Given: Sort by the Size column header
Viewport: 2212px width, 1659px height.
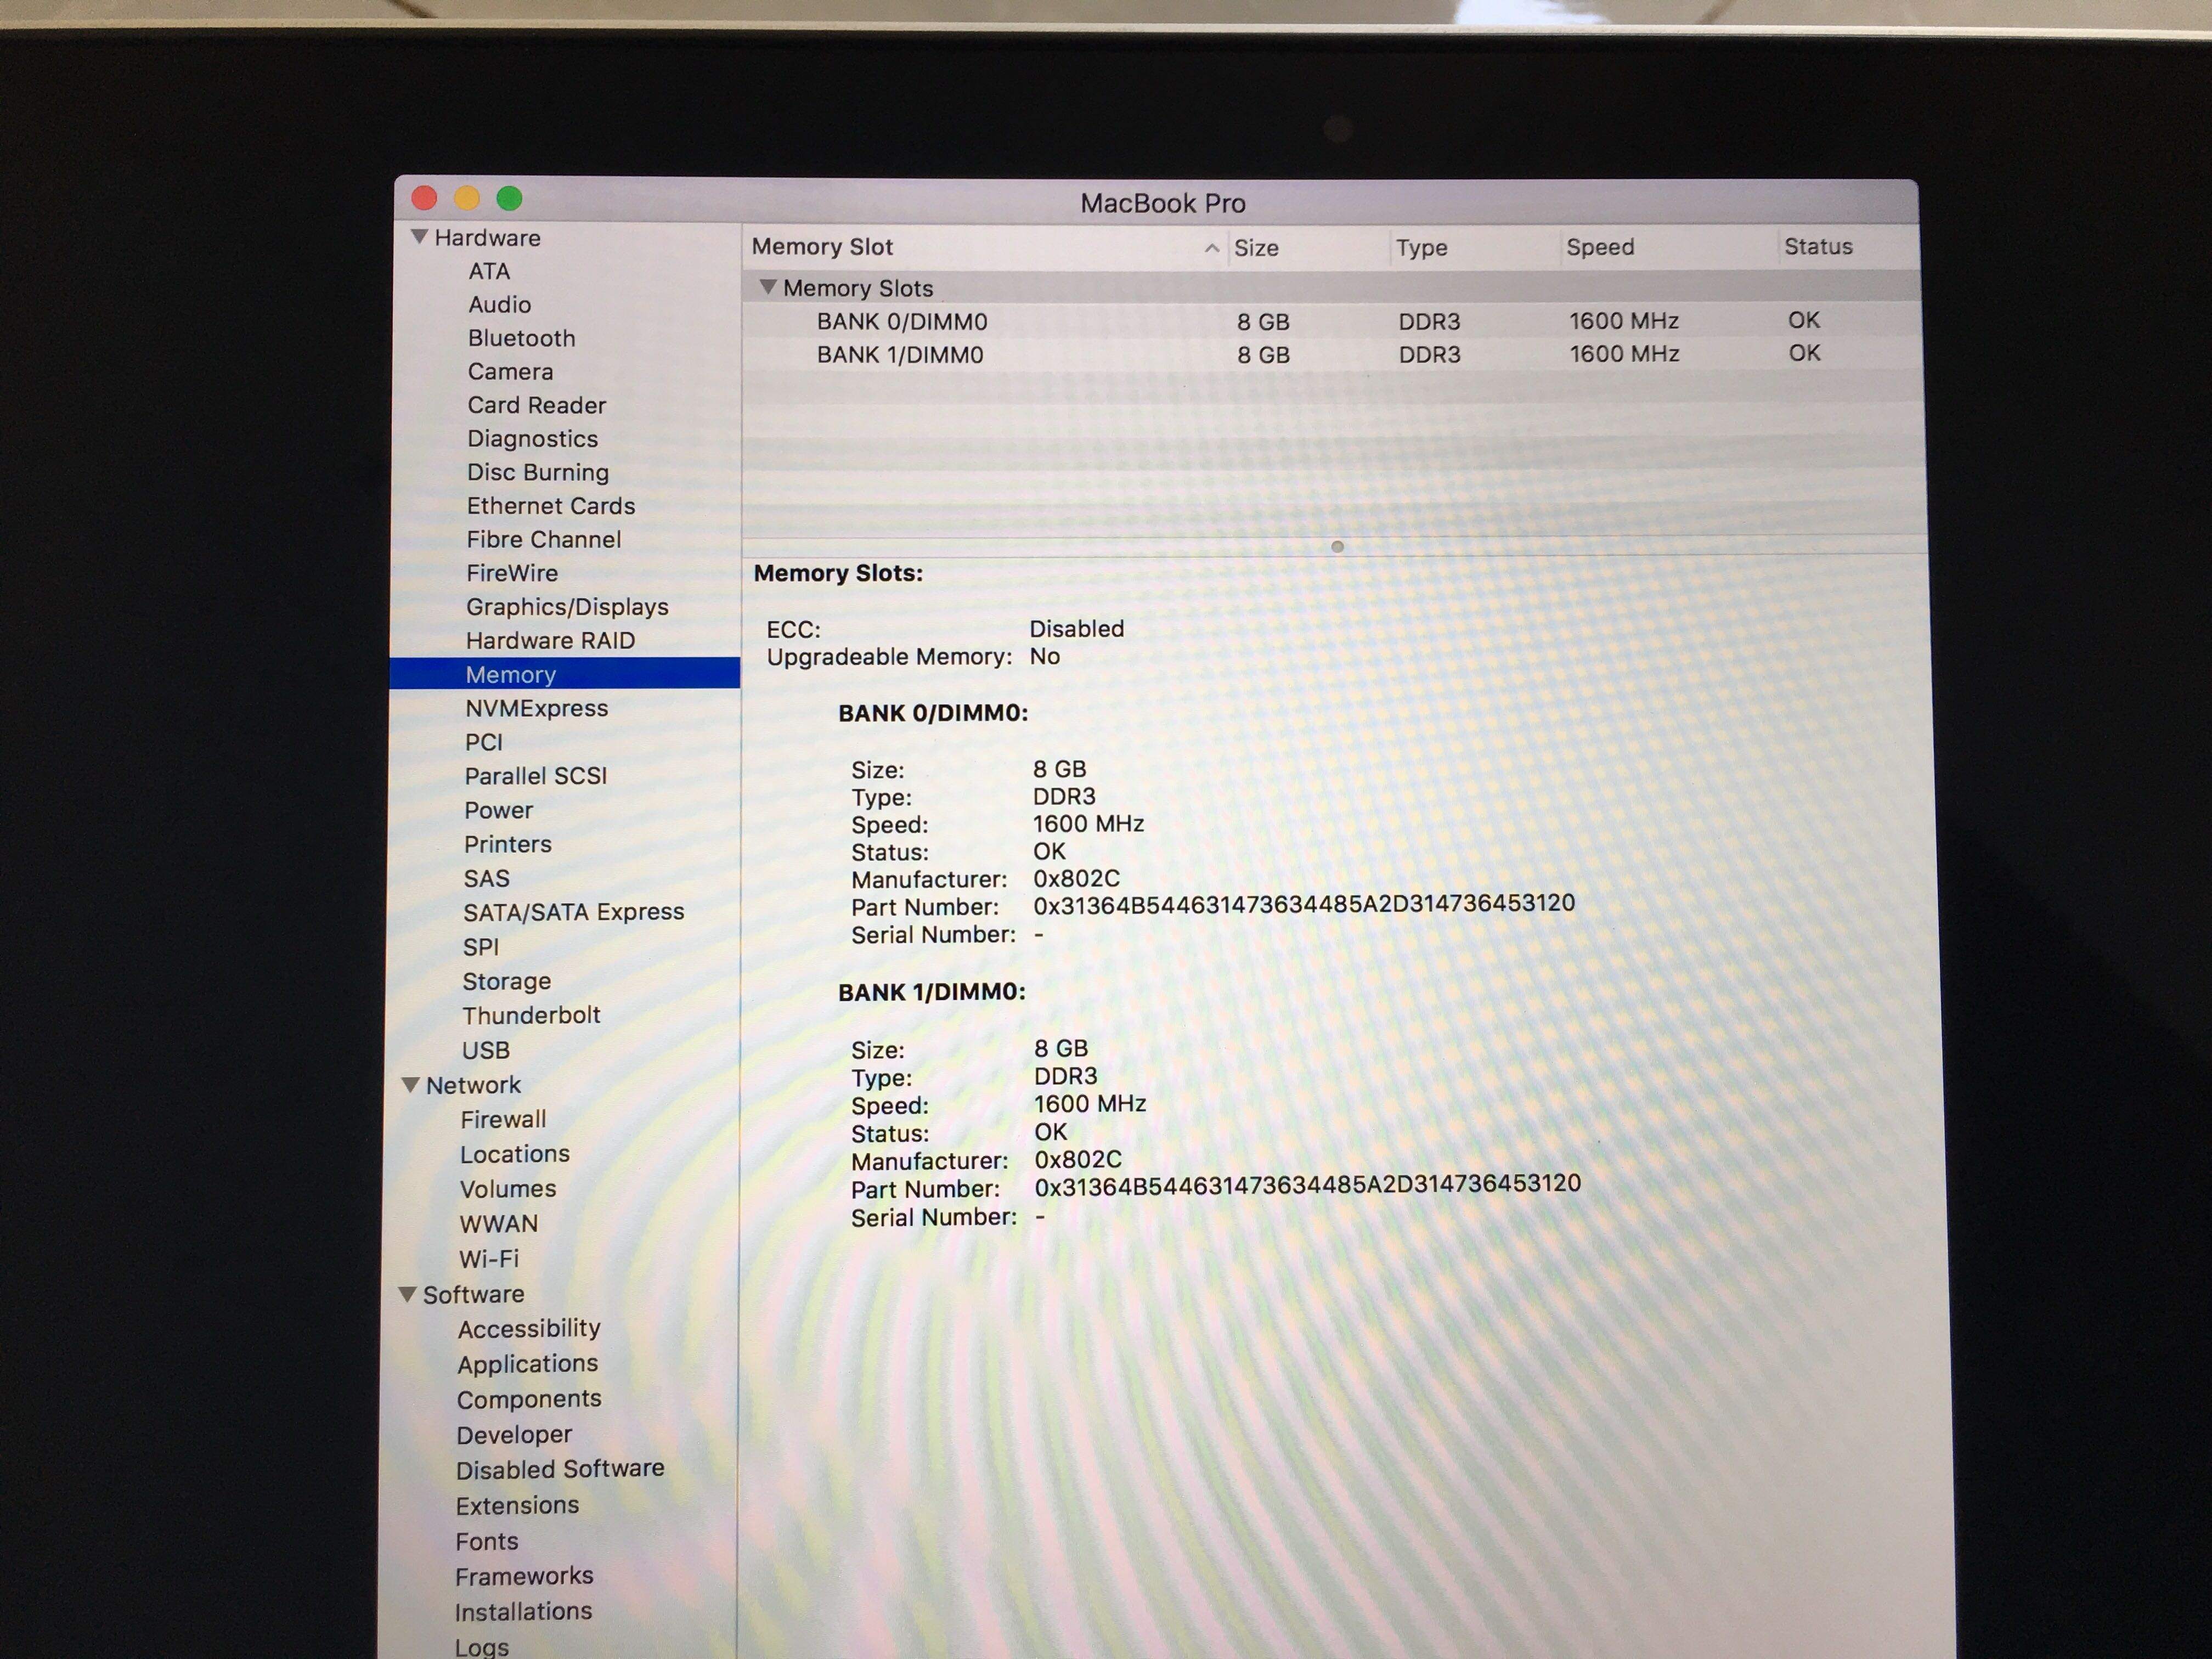Looking at the screenshot, I should tap(1256, 247).
